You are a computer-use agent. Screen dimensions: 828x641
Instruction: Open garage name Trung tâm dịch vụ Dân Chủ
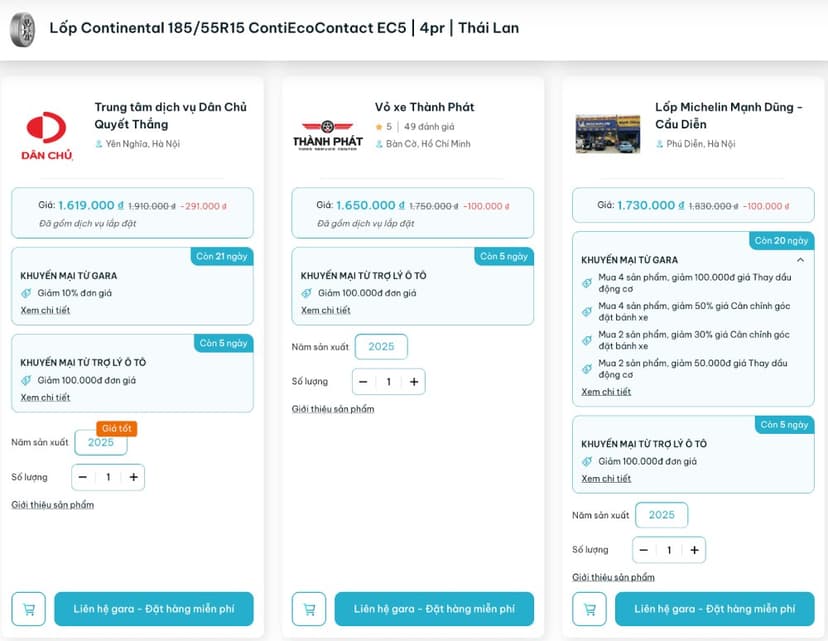[170, 116]
